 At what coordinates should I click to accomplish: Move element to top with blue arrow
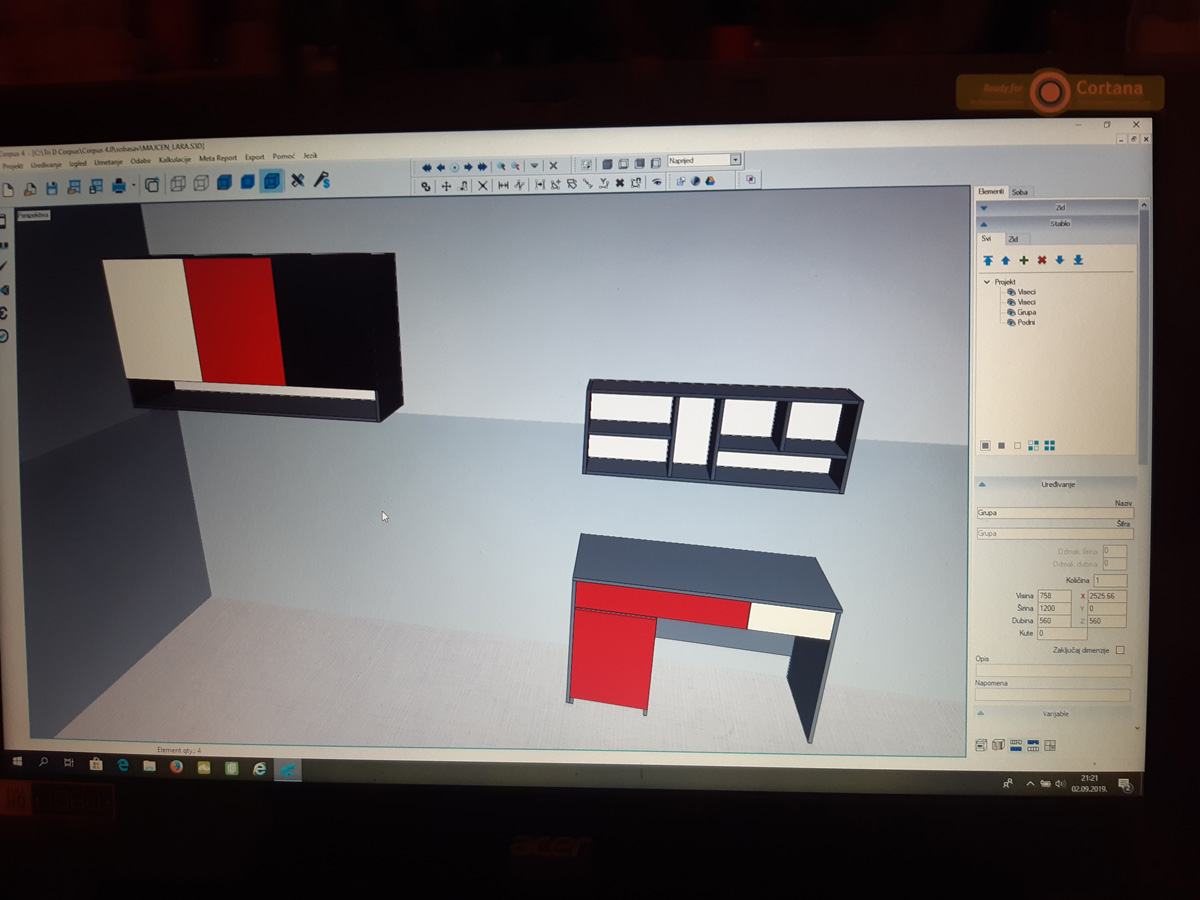click(988, 260)
